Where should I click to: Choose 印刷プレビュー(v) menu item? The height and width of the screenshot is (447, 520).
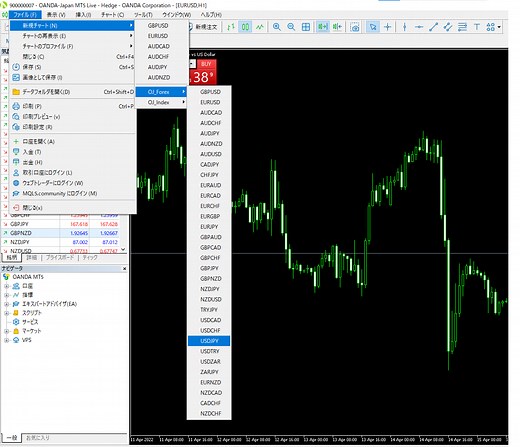tap(72, 117)
